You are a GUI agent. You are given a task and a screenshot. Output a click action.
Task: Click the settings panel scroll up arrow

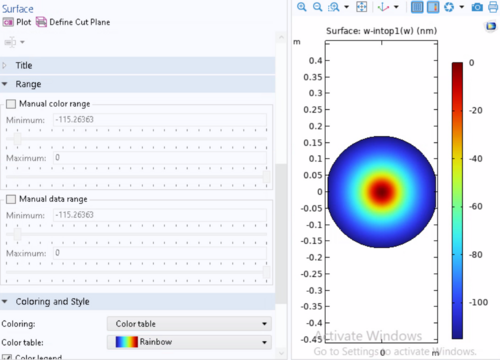281,37
